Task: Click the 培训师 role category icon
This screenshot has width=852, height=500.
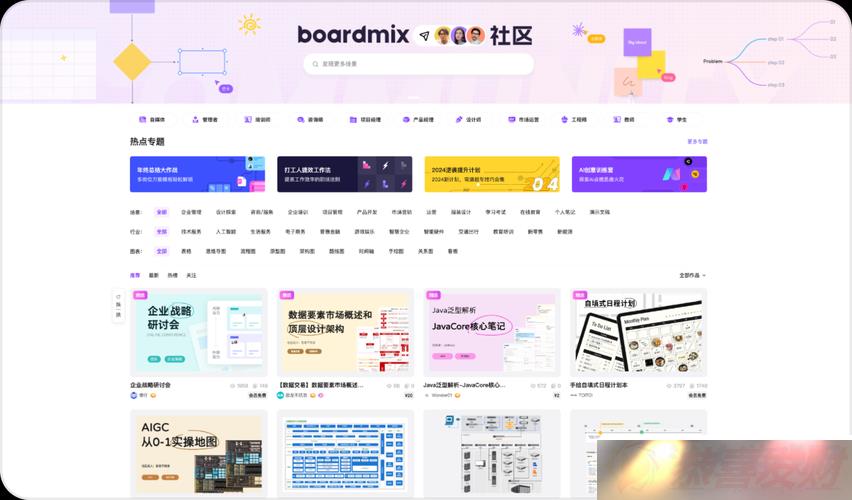Action: 248,120
